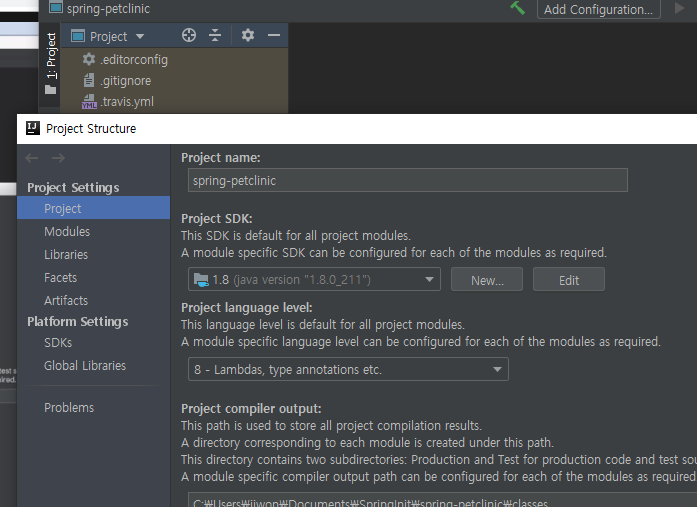Select the .gitignore file in the tree
Screen dimensions: 697x507
click(126, 81)
